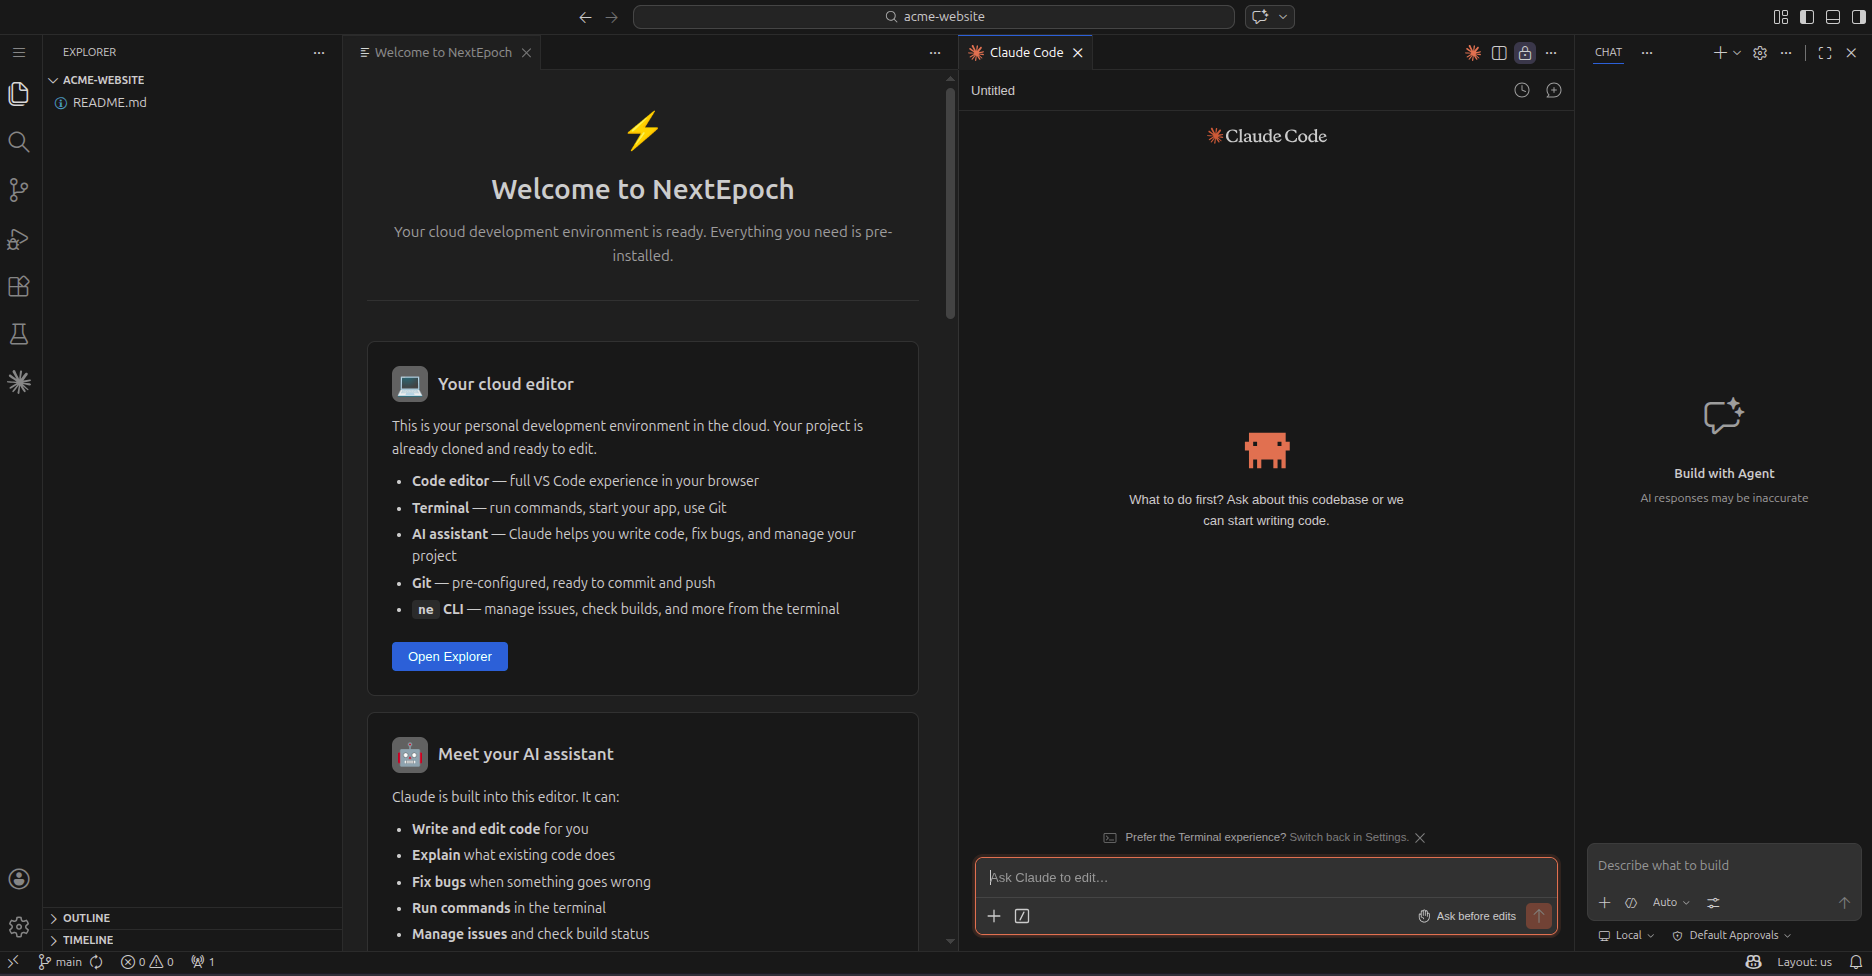Open Claude Code session history clock

coord(1522,90)
